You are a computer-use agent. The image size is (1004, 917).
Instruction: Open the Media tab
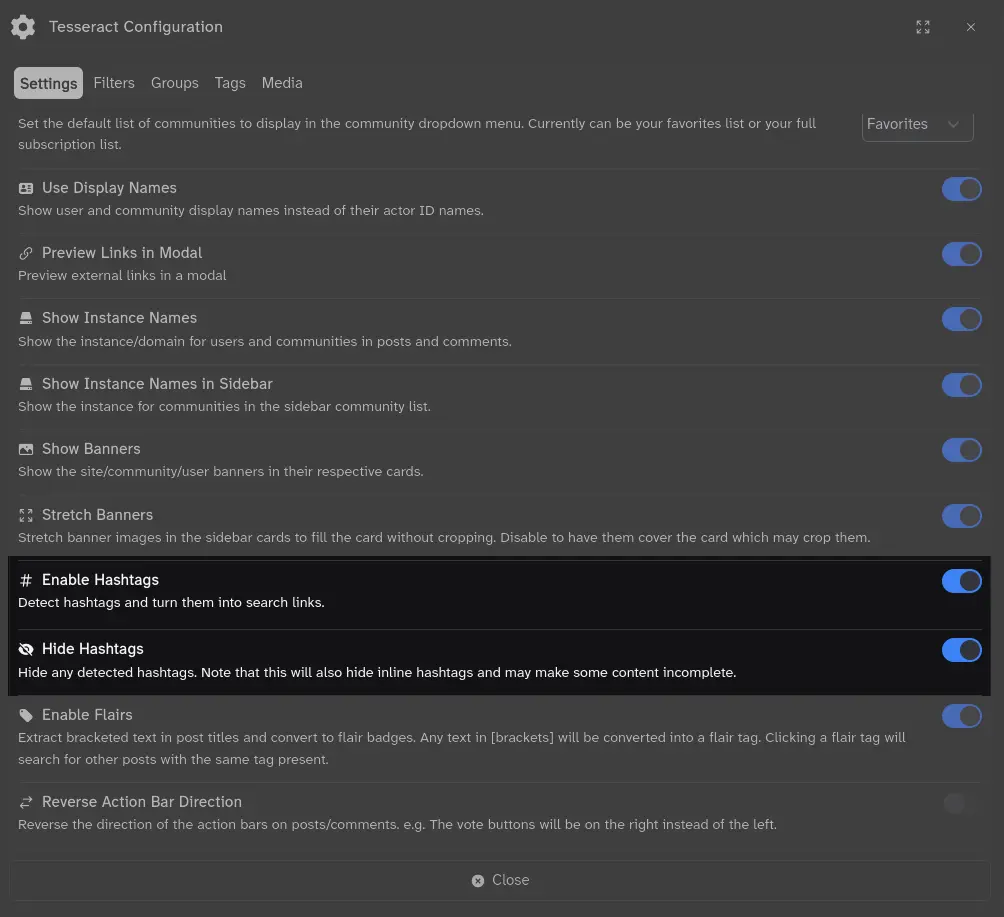coord(282,83)
